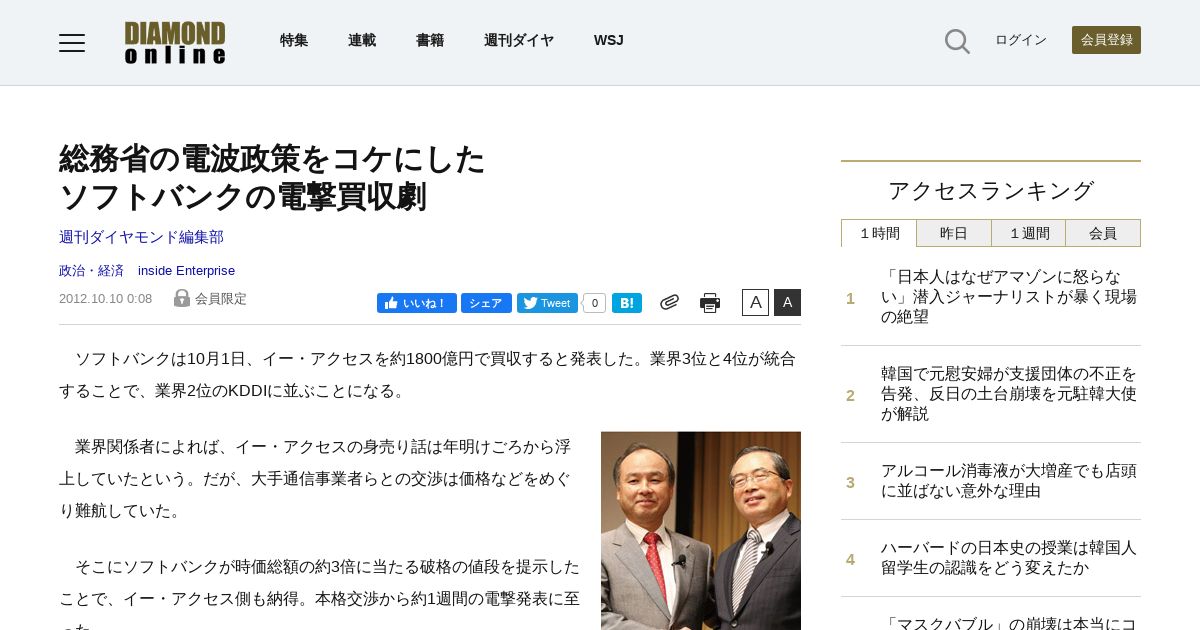Open 連載 in navigation

point(362,40)
